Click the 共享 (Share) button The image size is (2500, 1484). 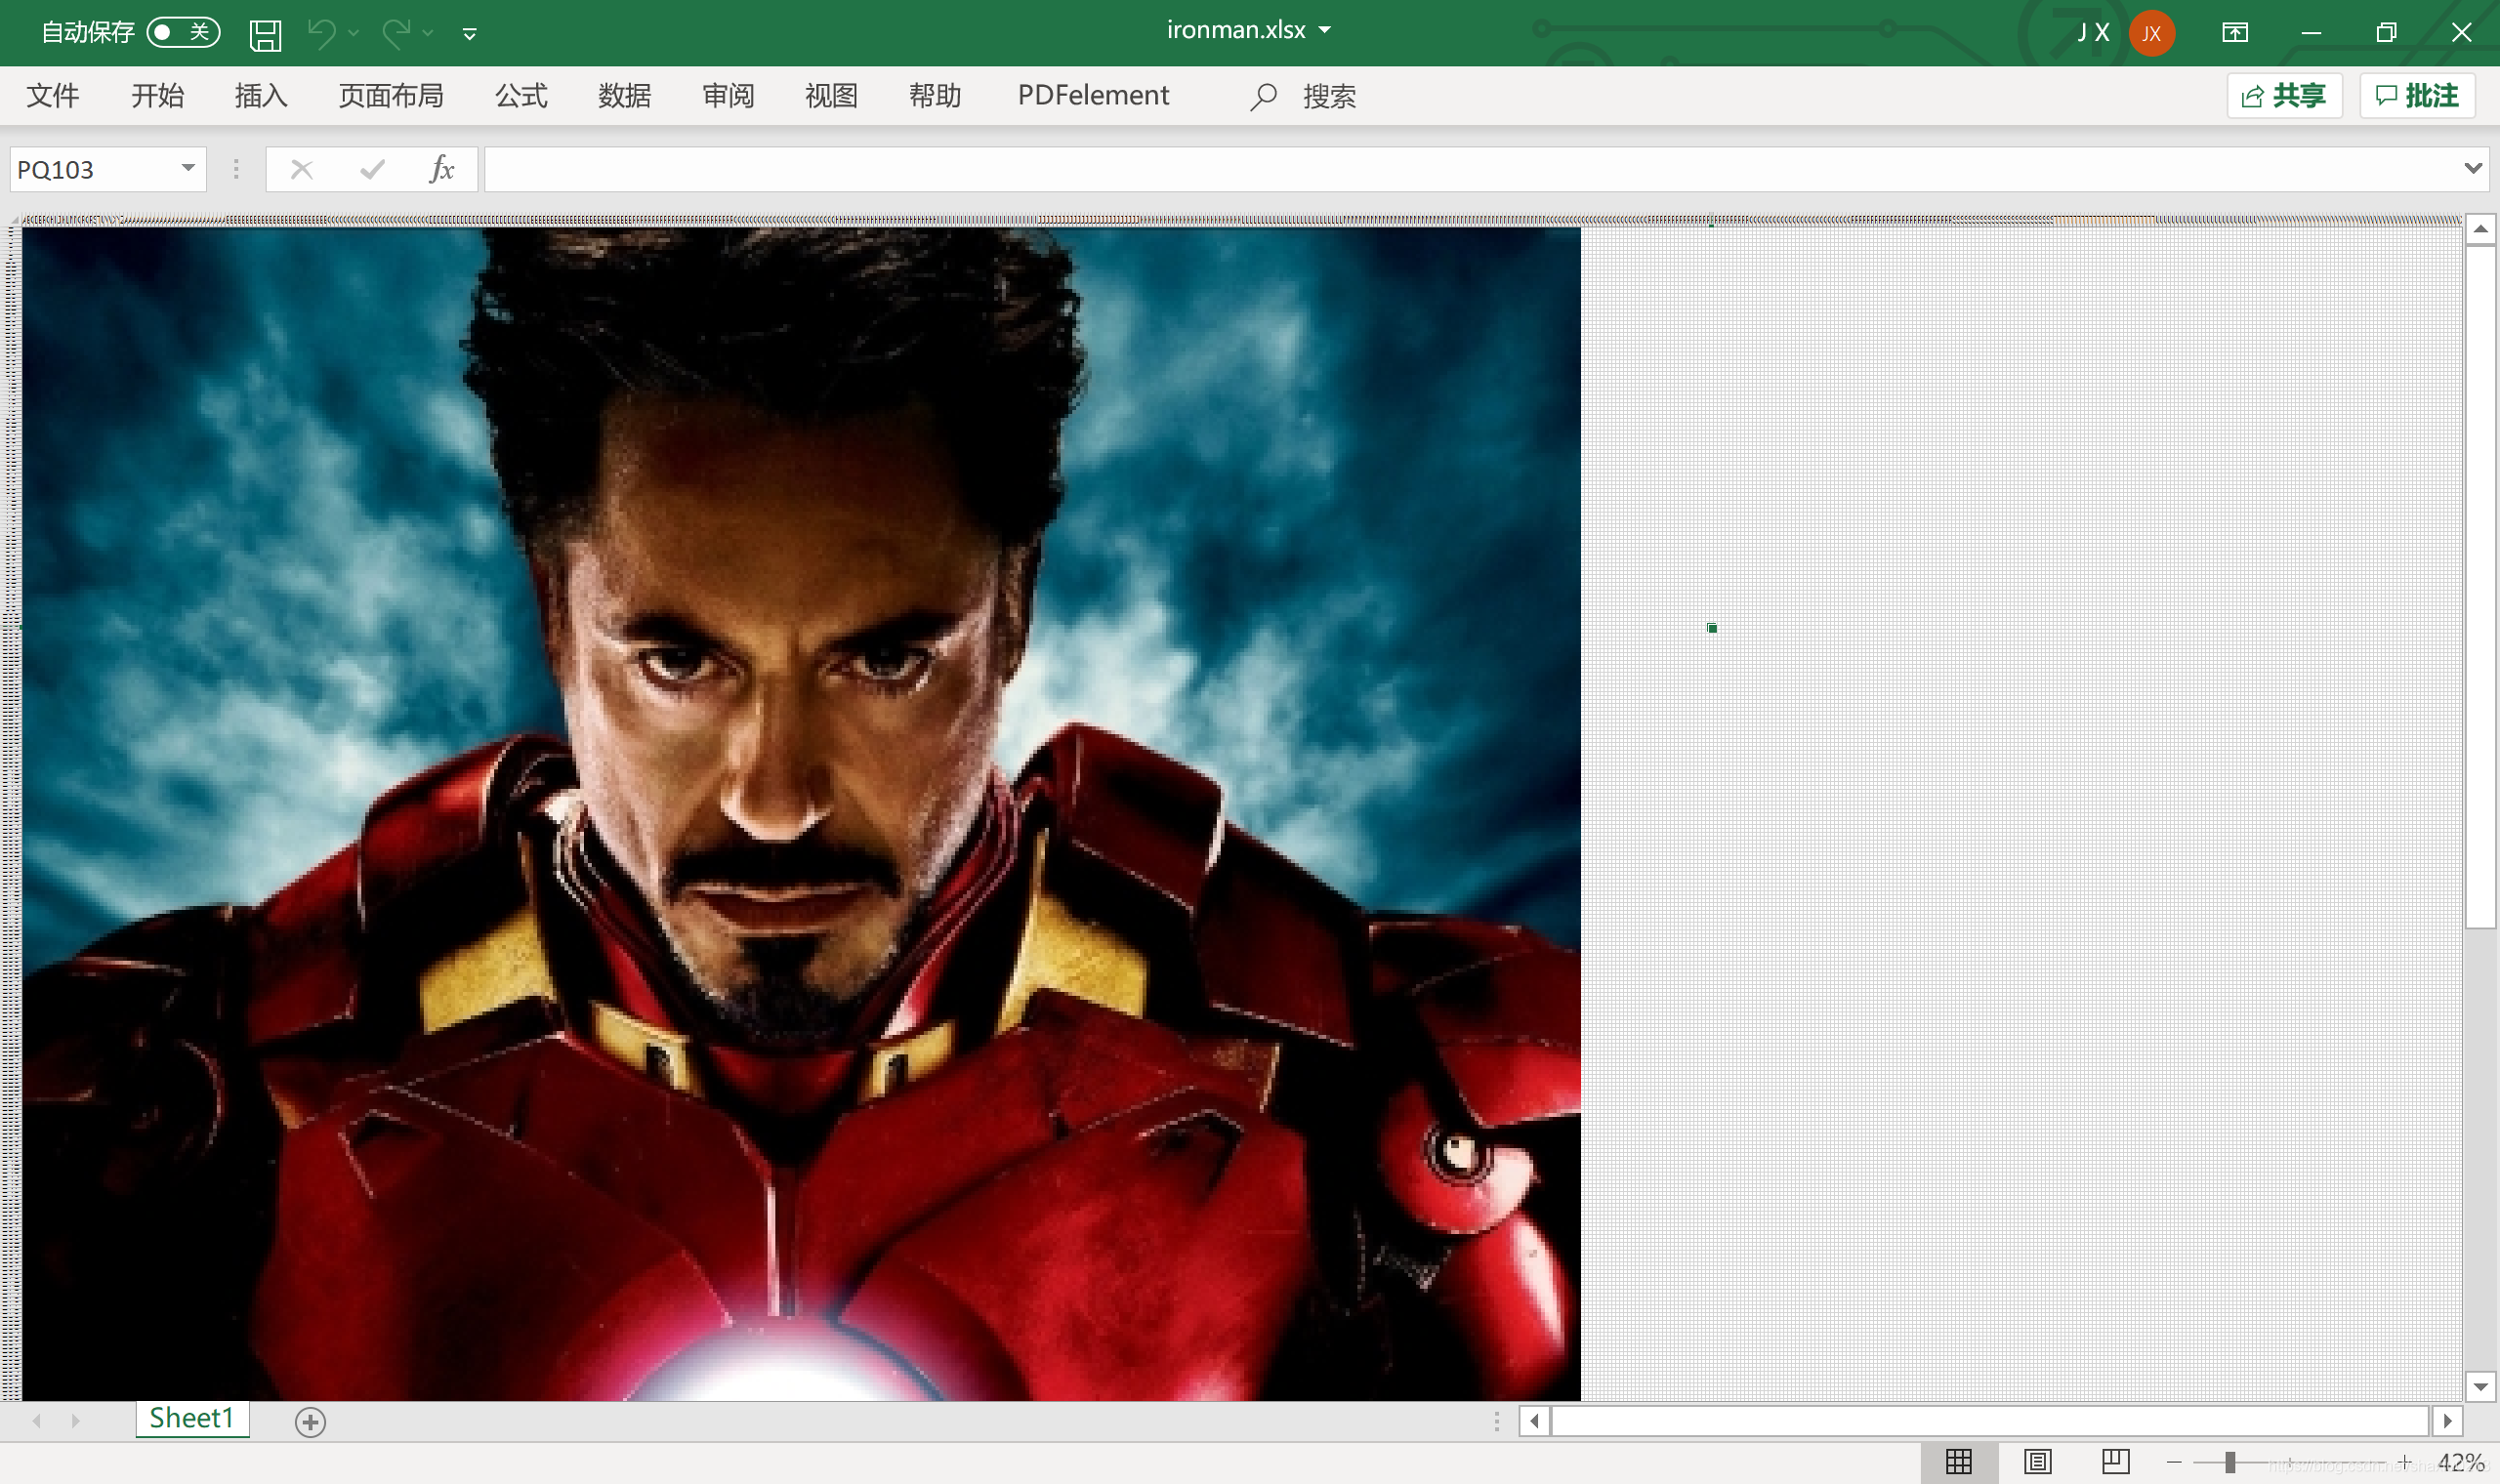pos(2283,96)
